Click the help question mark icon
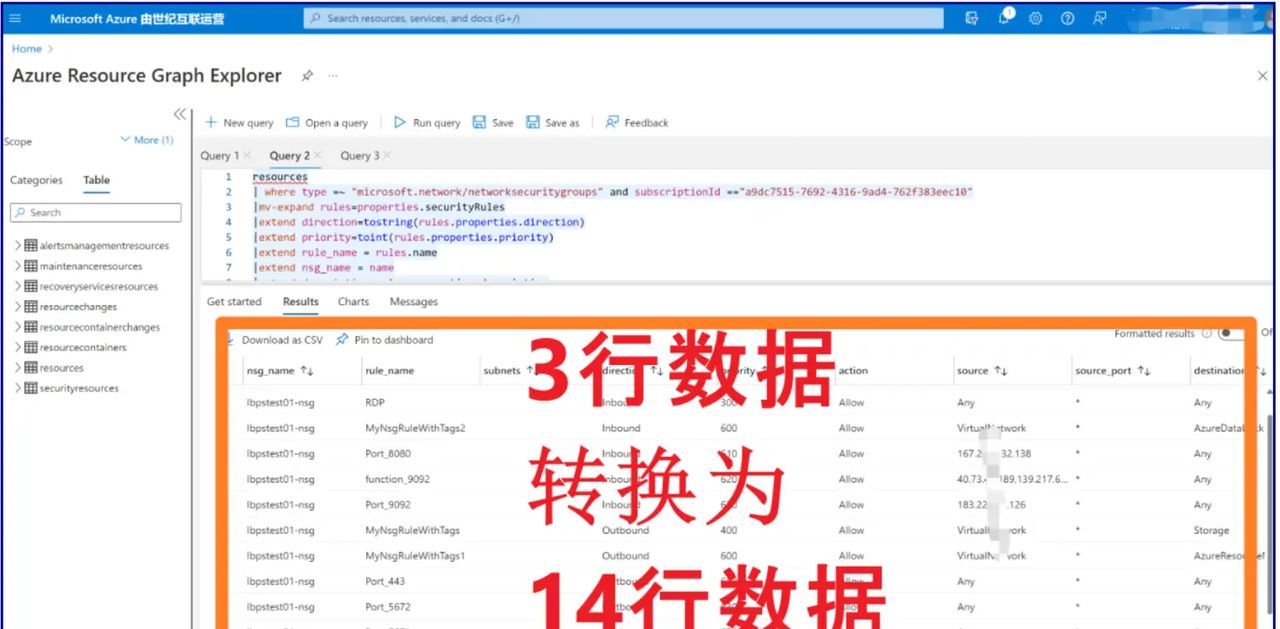1280x629 pixels. coord(1067,18)
